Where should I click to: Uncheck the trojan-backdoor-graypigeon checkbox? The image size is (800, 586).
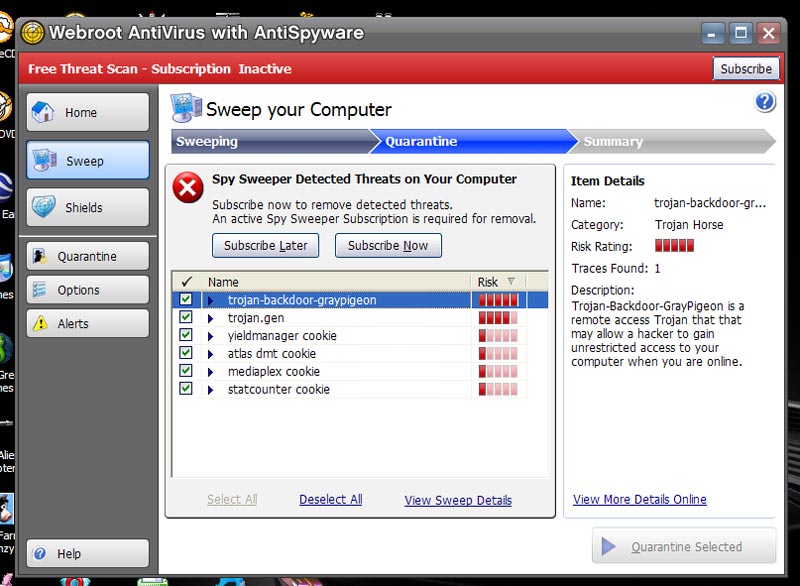(x=186, y=299)
